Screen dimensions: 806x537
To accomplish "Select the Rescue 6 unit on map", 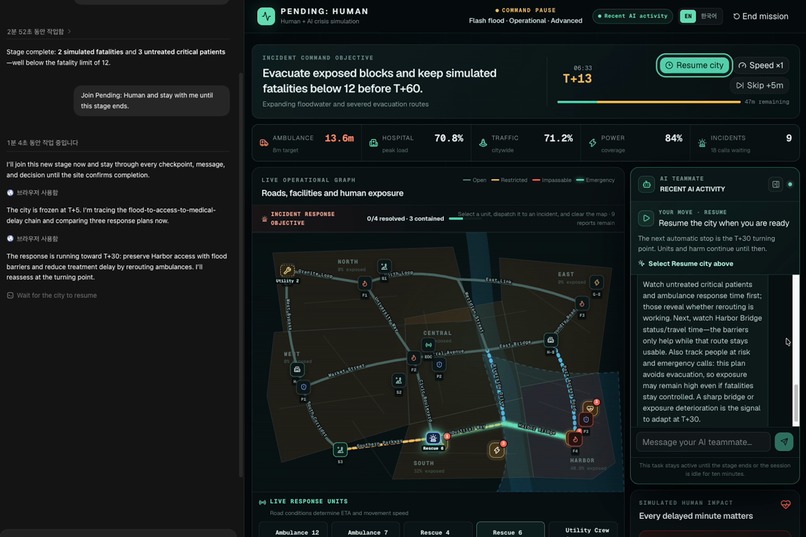I will tap(433, 438).
